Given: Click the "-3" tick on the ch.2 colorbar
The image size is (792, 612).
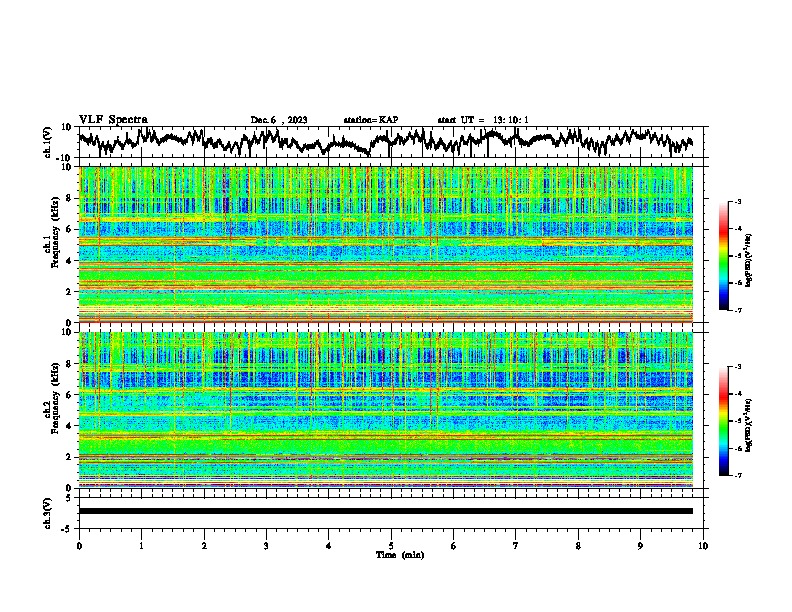Looking at the screenshot, I should coord(738,367).
